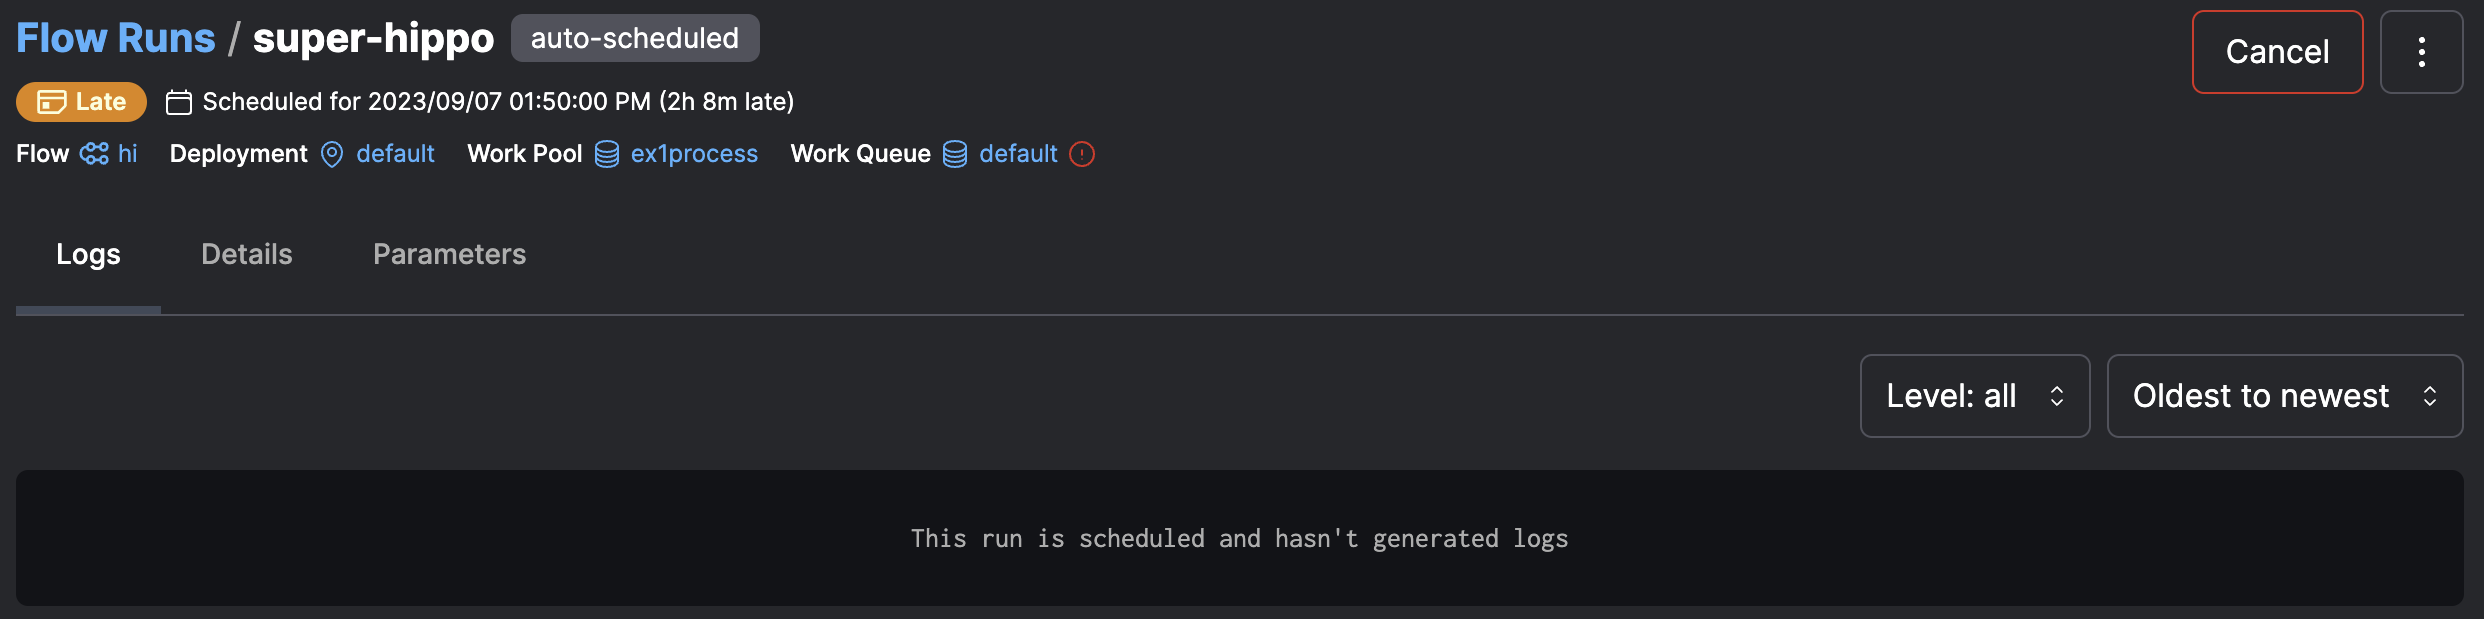Viewport: 2484px width, 619px height.
Task: Select the Logs tab
Action: point(87,254)
